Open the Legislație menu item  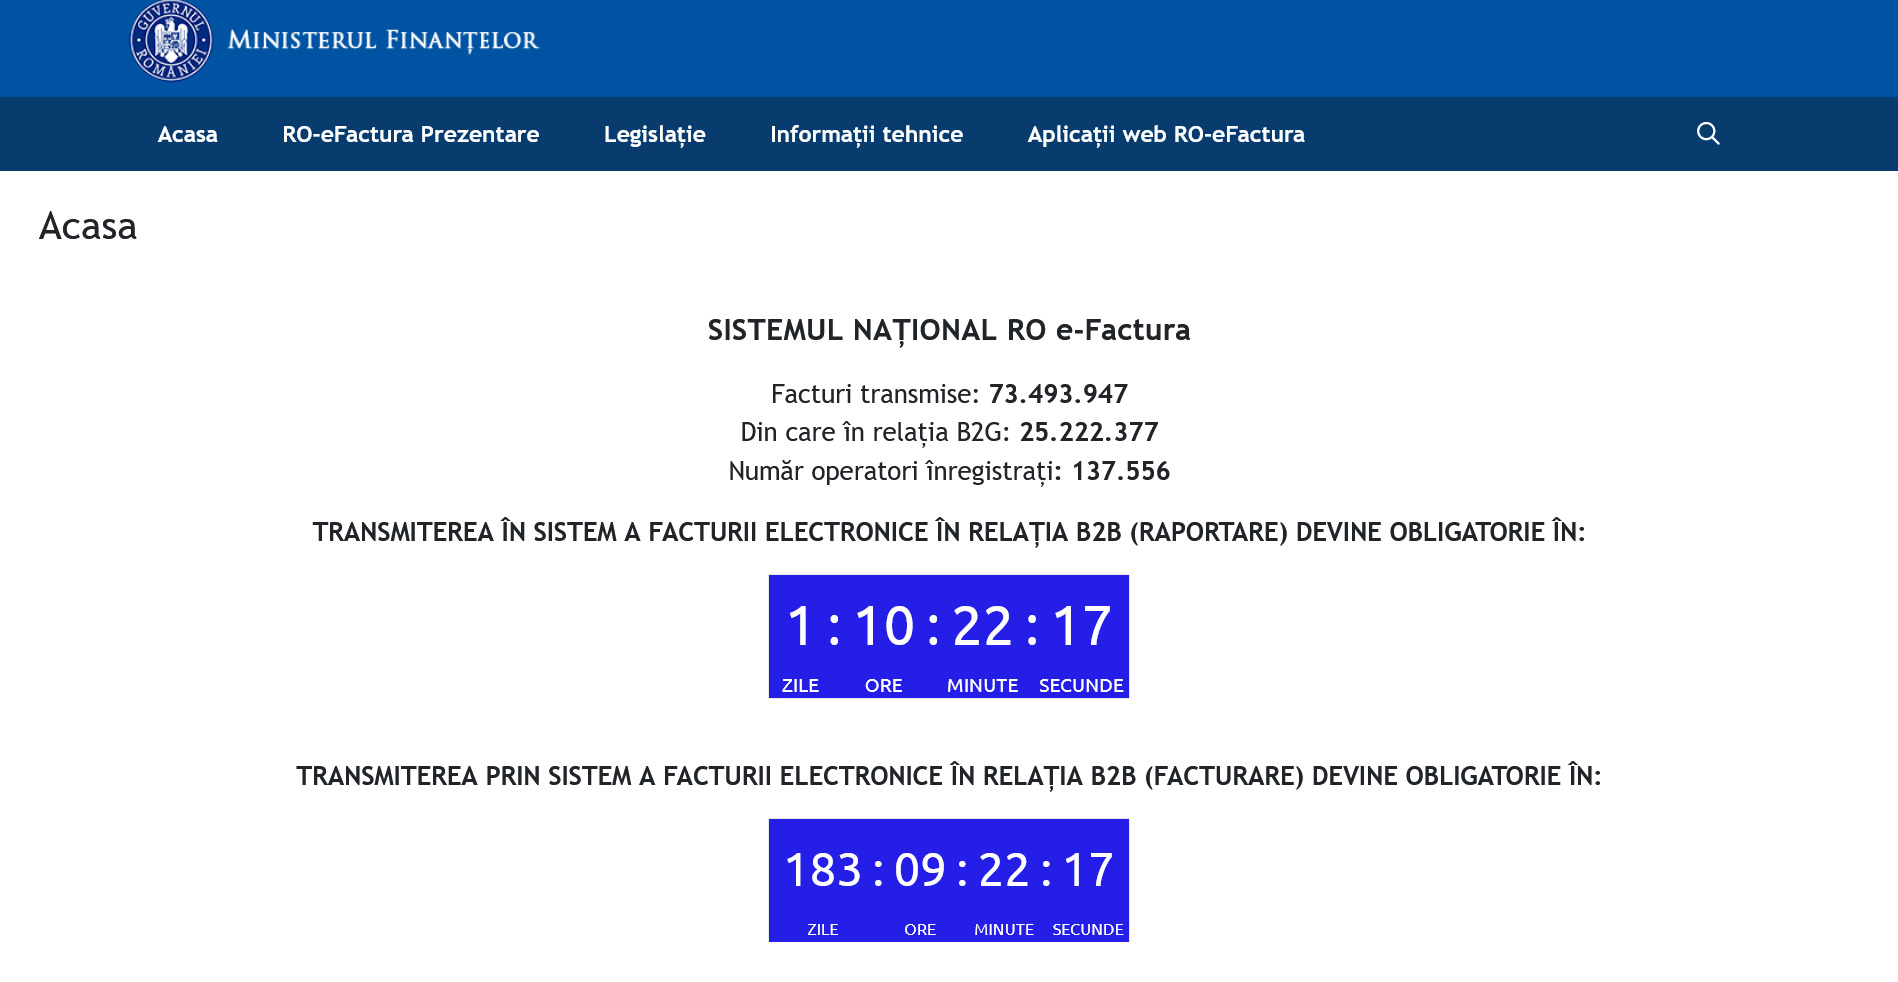pos(655,134)
